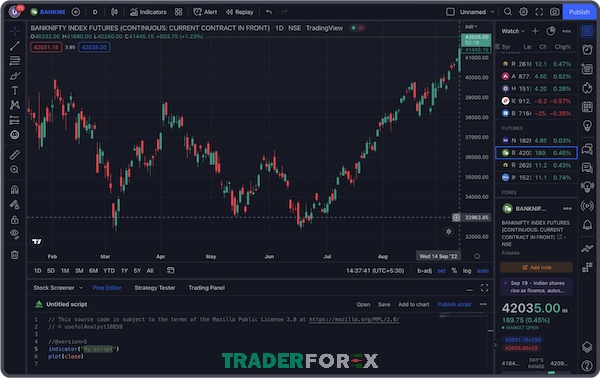This screenshot has width=600, height=378.
Task: Select the selected B 420 futures watchlist row
Action: (x=536, y=153)
